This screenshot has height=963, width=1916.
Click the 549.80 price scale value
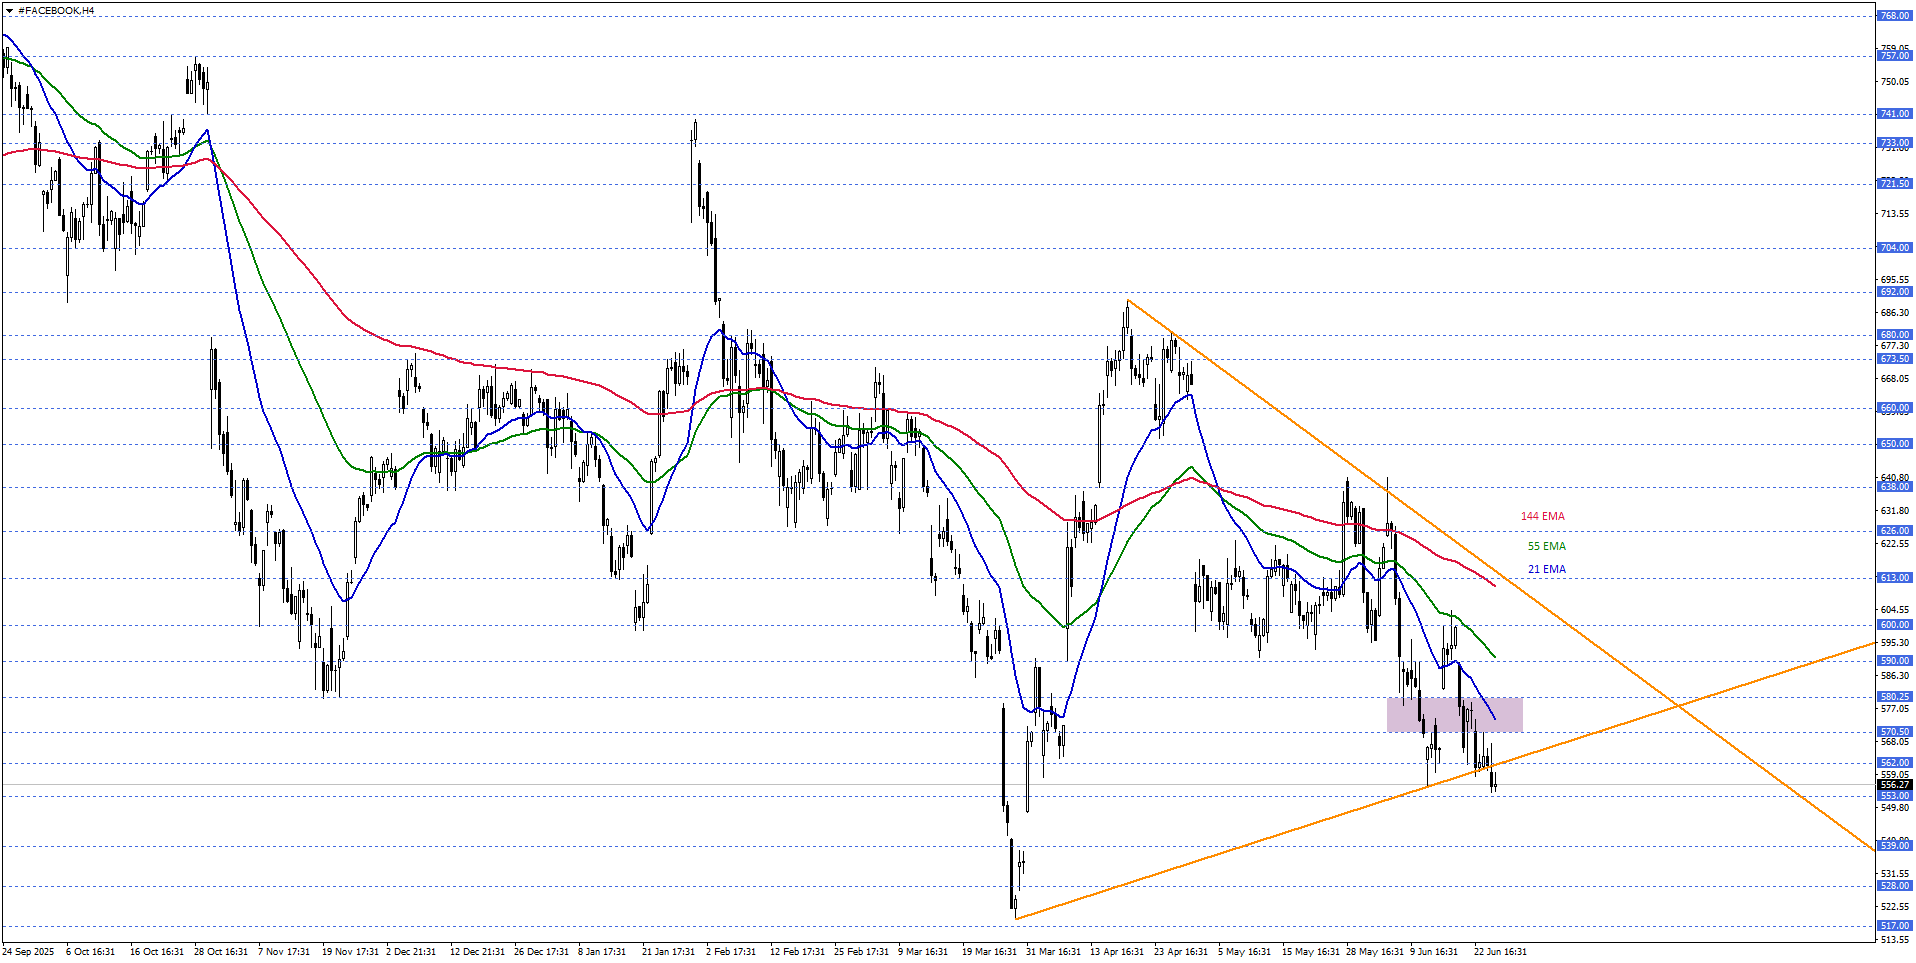pos(1895,808)
